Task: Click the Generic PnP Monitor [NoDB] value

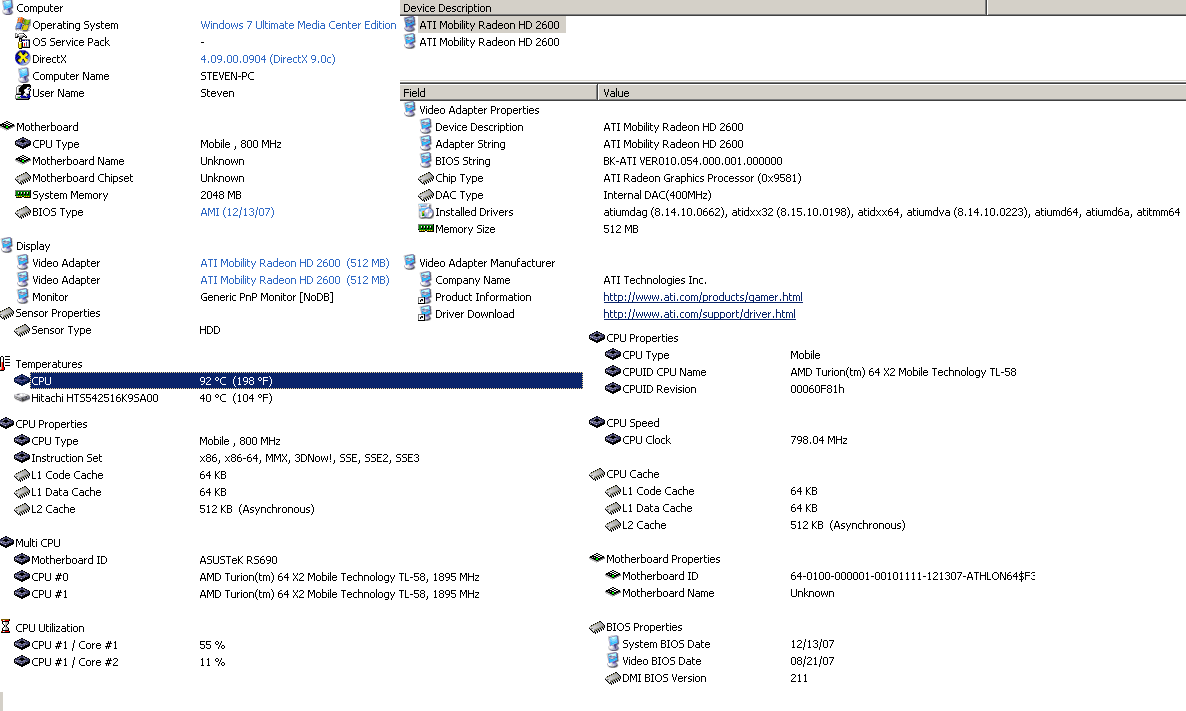Action: [x=266, y=297]
